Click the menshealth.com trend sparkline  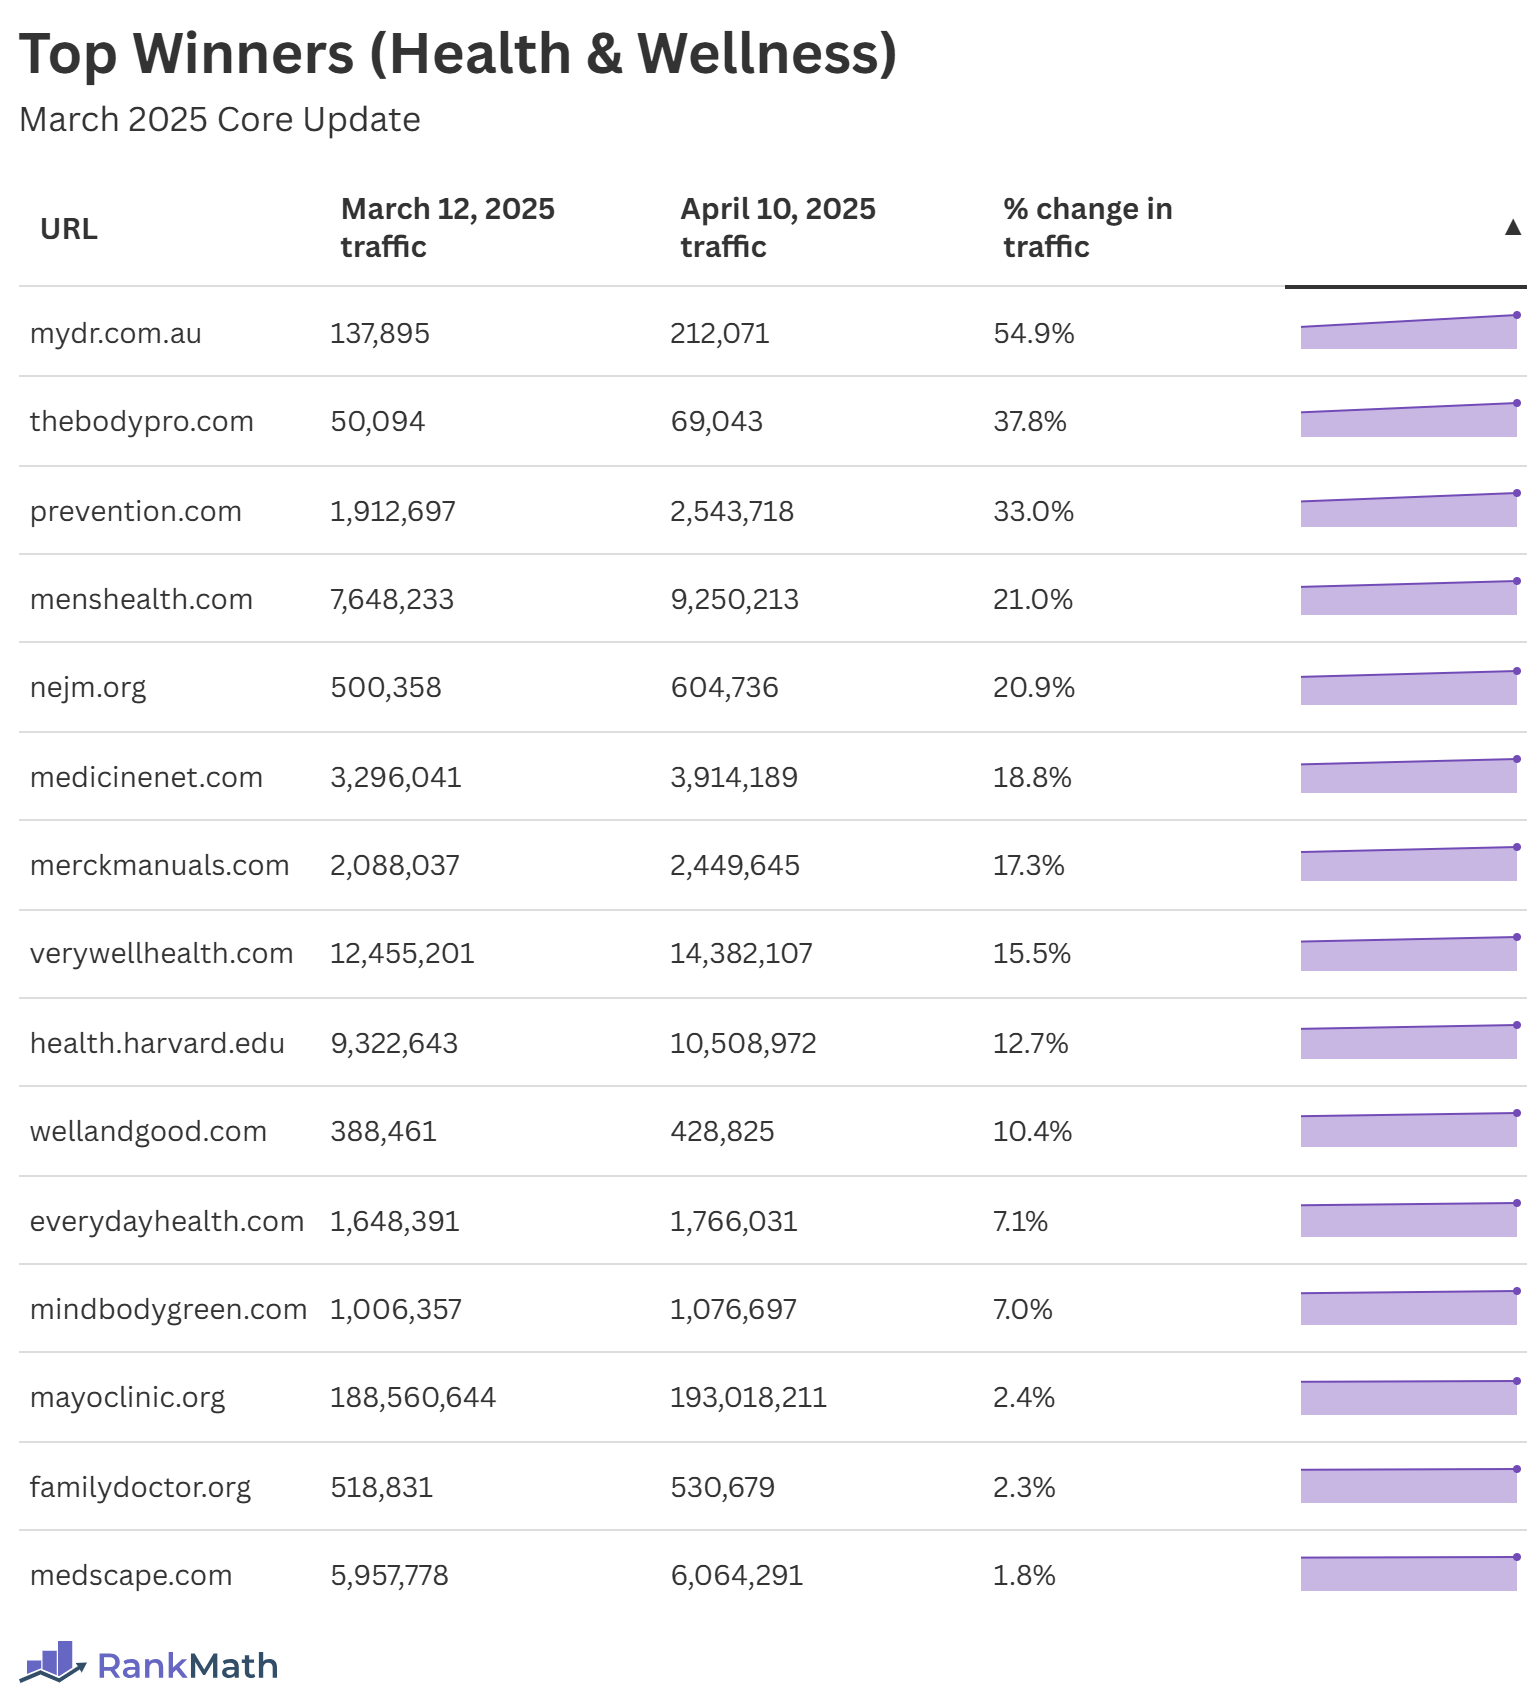click(x=1410, y=597)
